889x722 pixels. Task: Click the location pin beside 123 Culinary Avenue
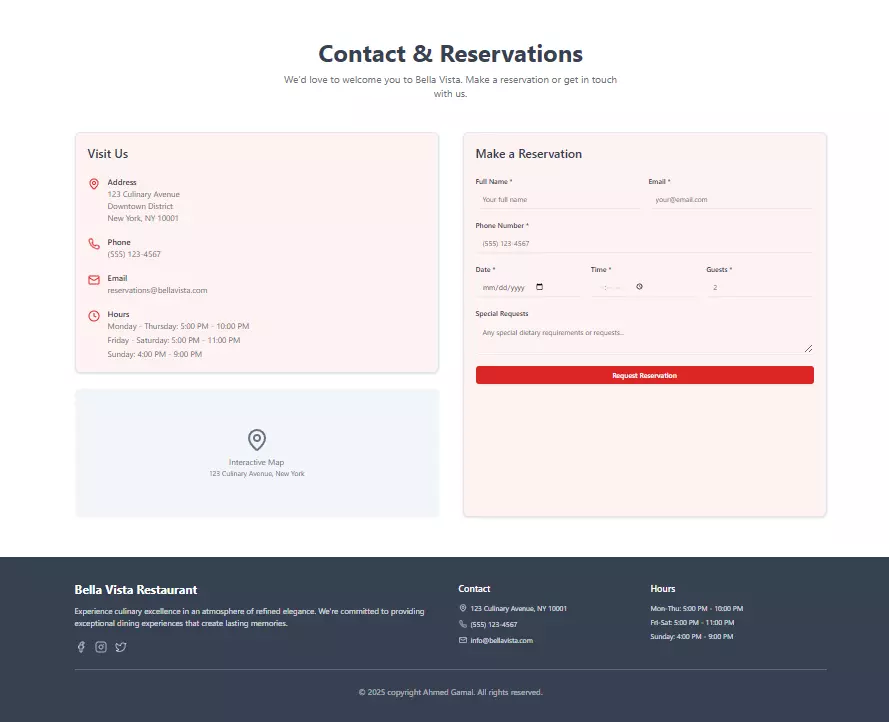pyautogui.click(x=461, y=607)
